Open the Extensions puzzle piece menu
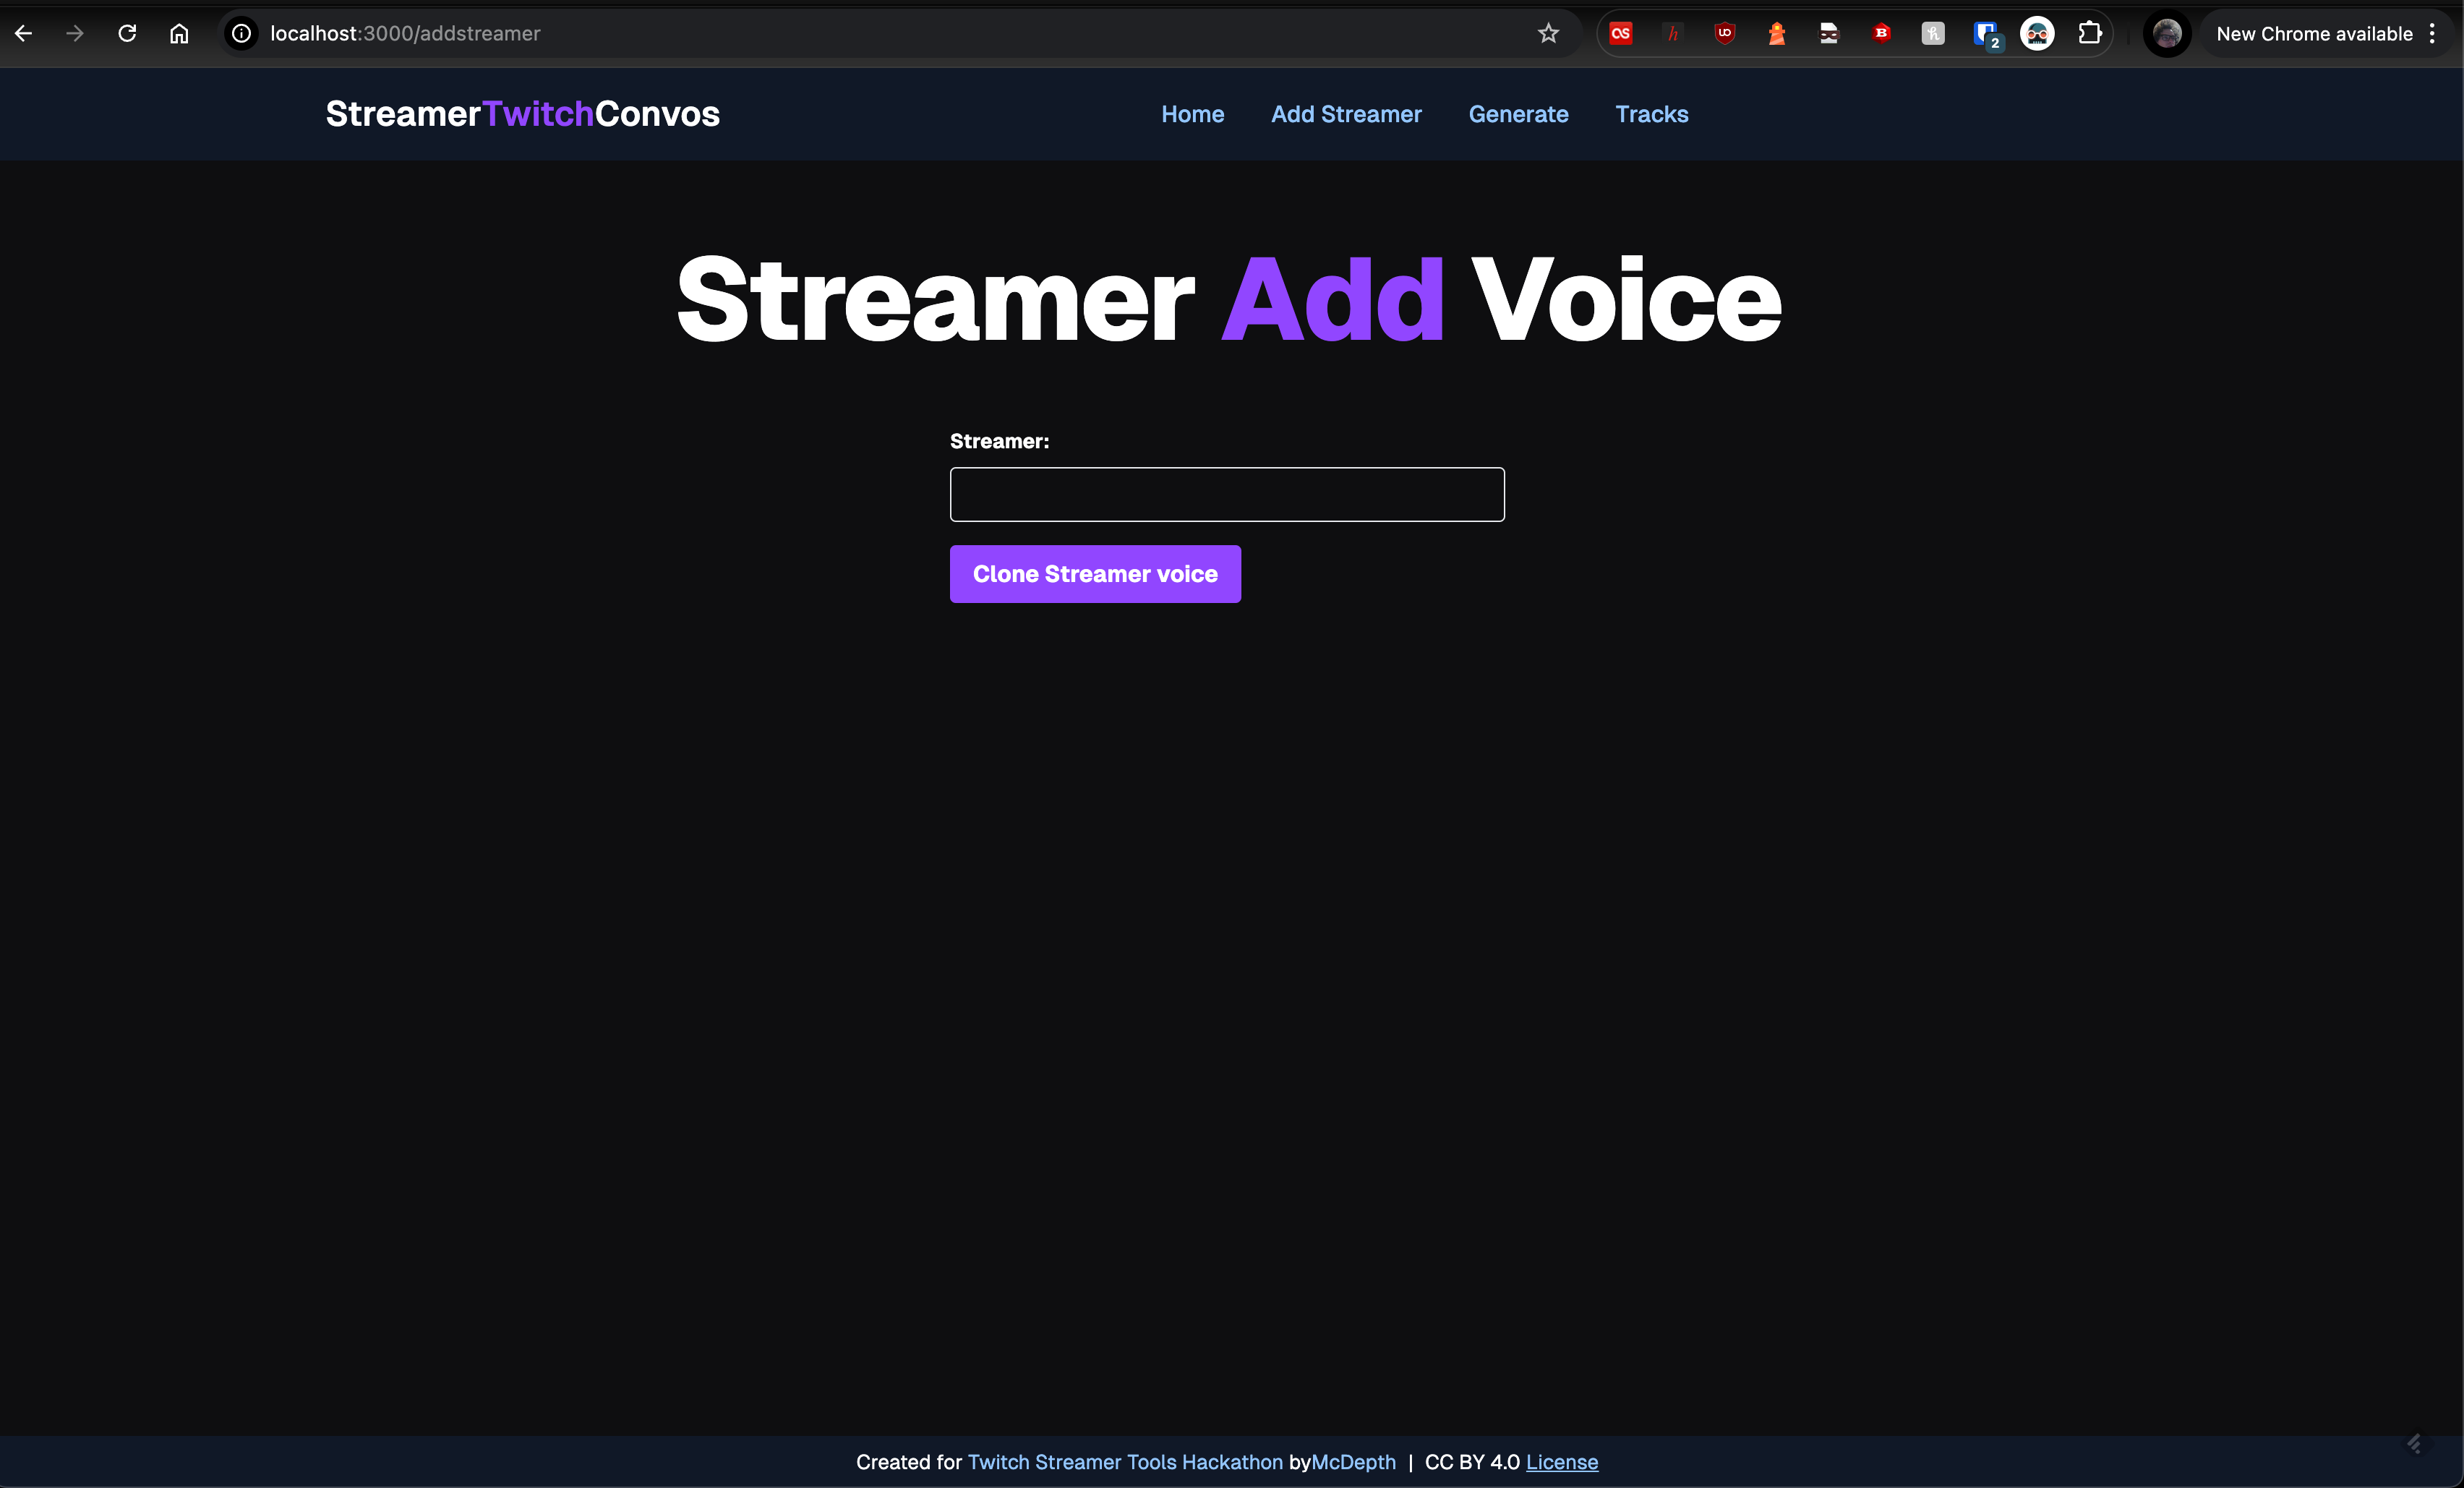 [x=2089, y=33]
